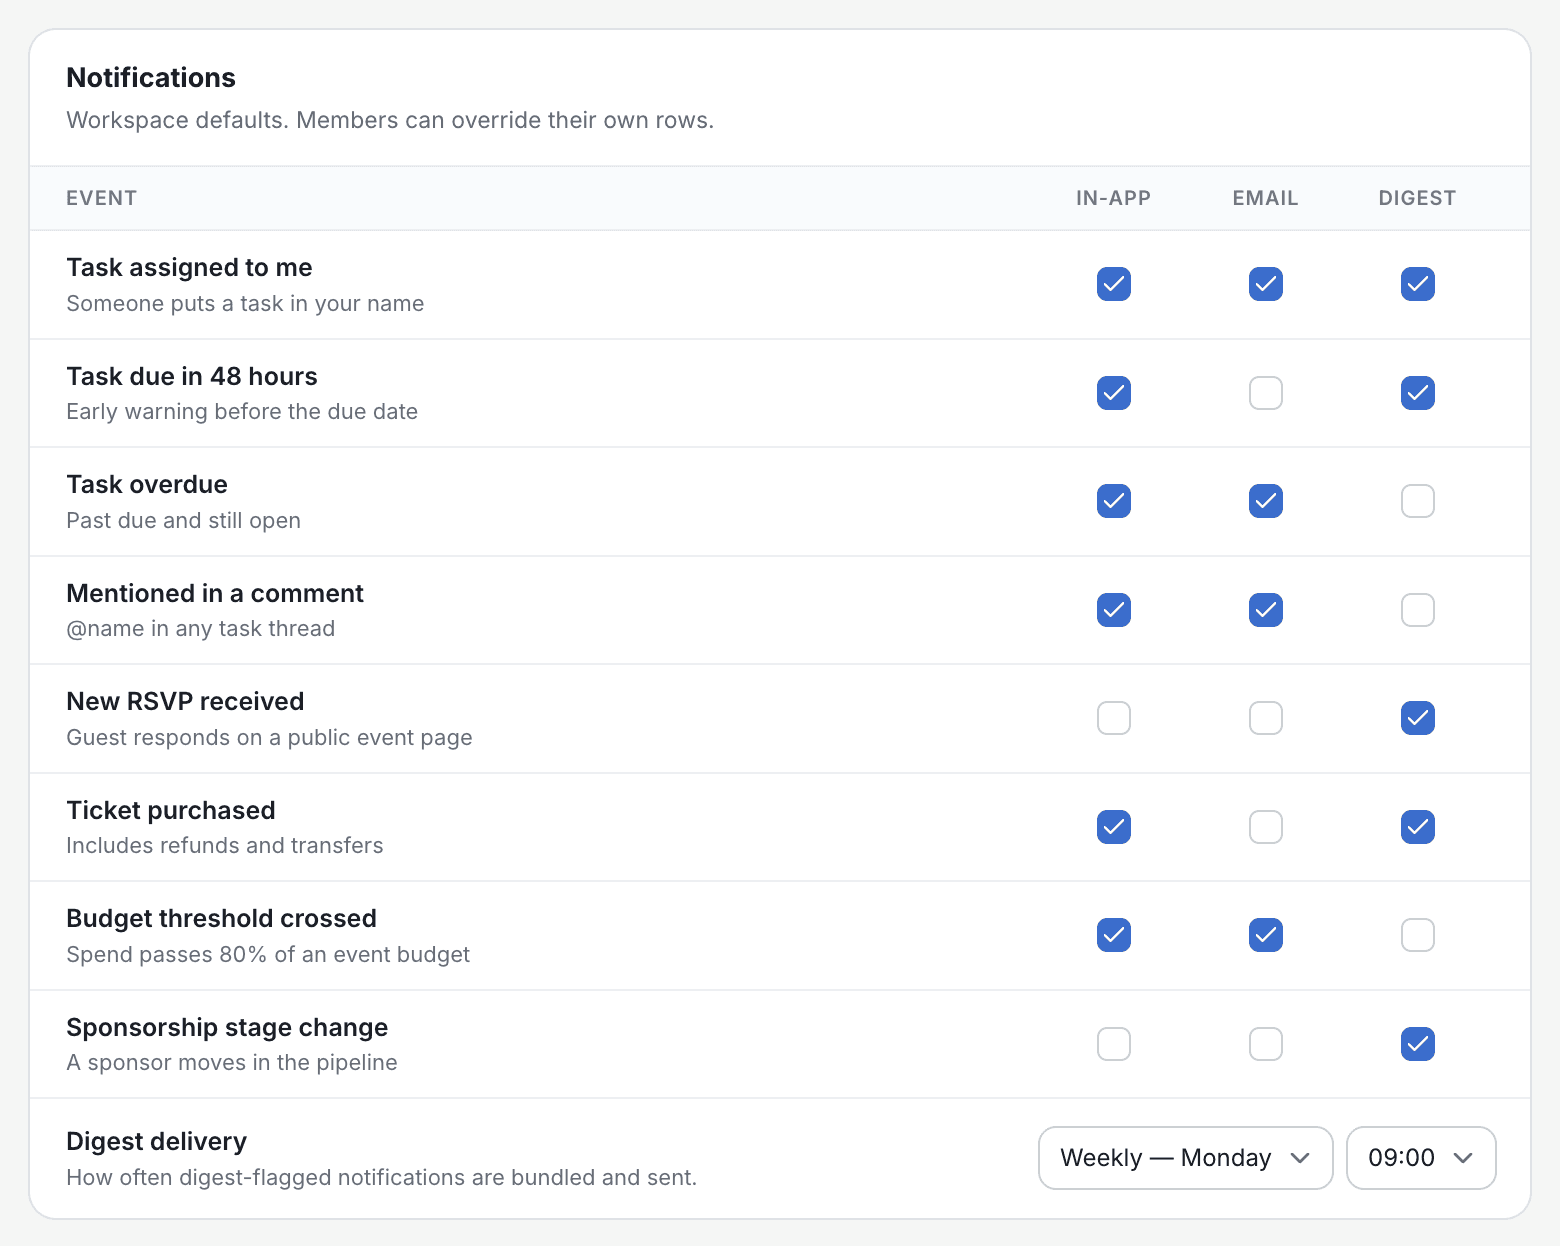
Task: Click 'Past due and still open' description
Action: click(x=183, y=520)
